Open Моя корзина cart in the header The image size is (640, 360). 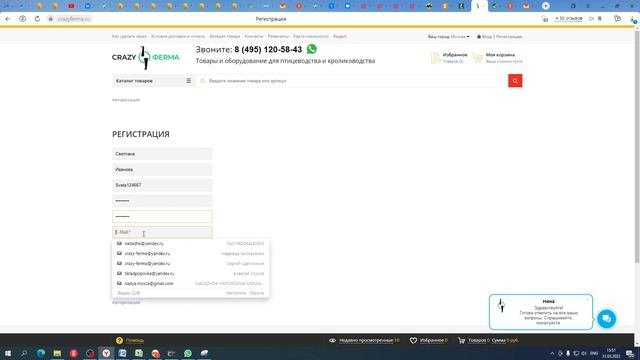pyautogui.click(x=497, y=58)
